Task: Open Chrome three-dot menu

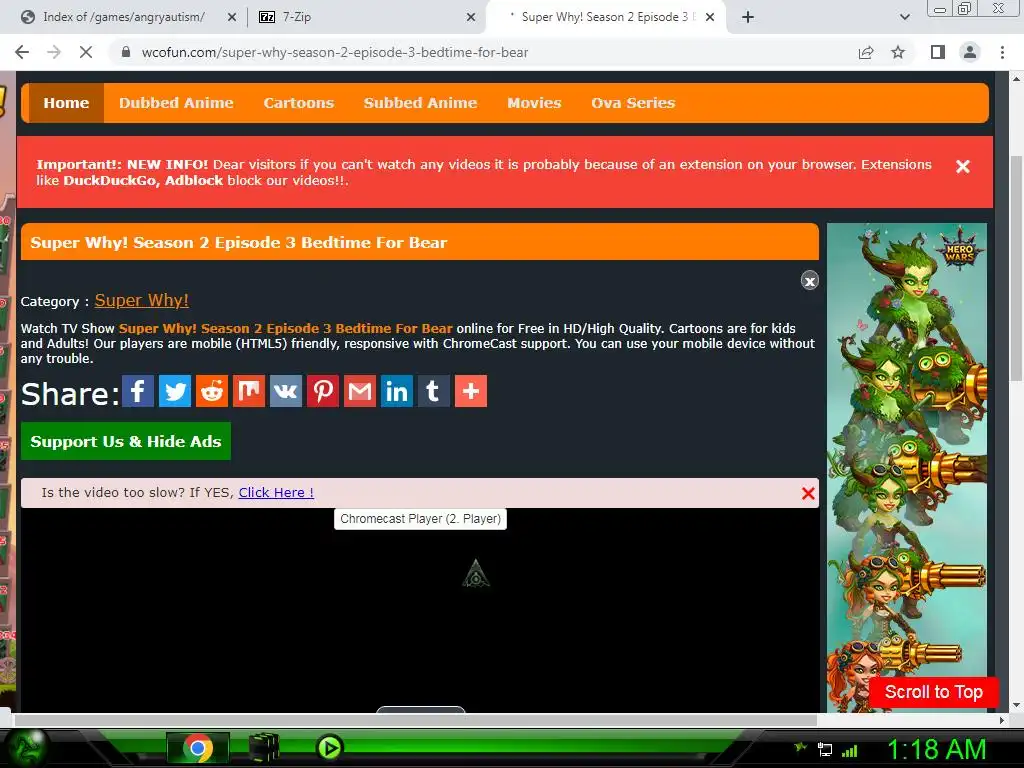Action: coord(1002,52)
